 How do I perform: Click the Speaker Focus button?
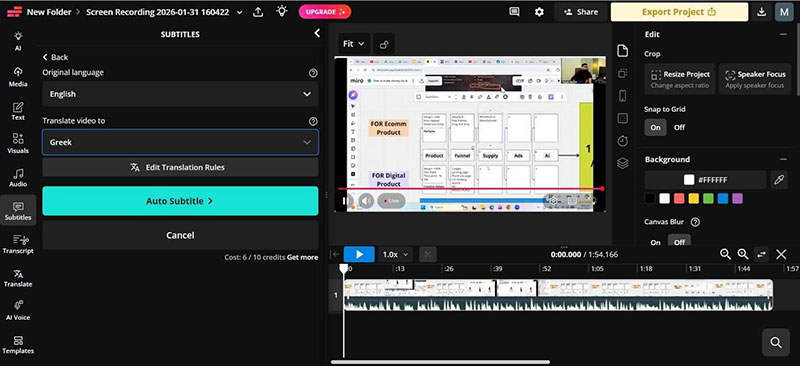click(x=755, y=79)
